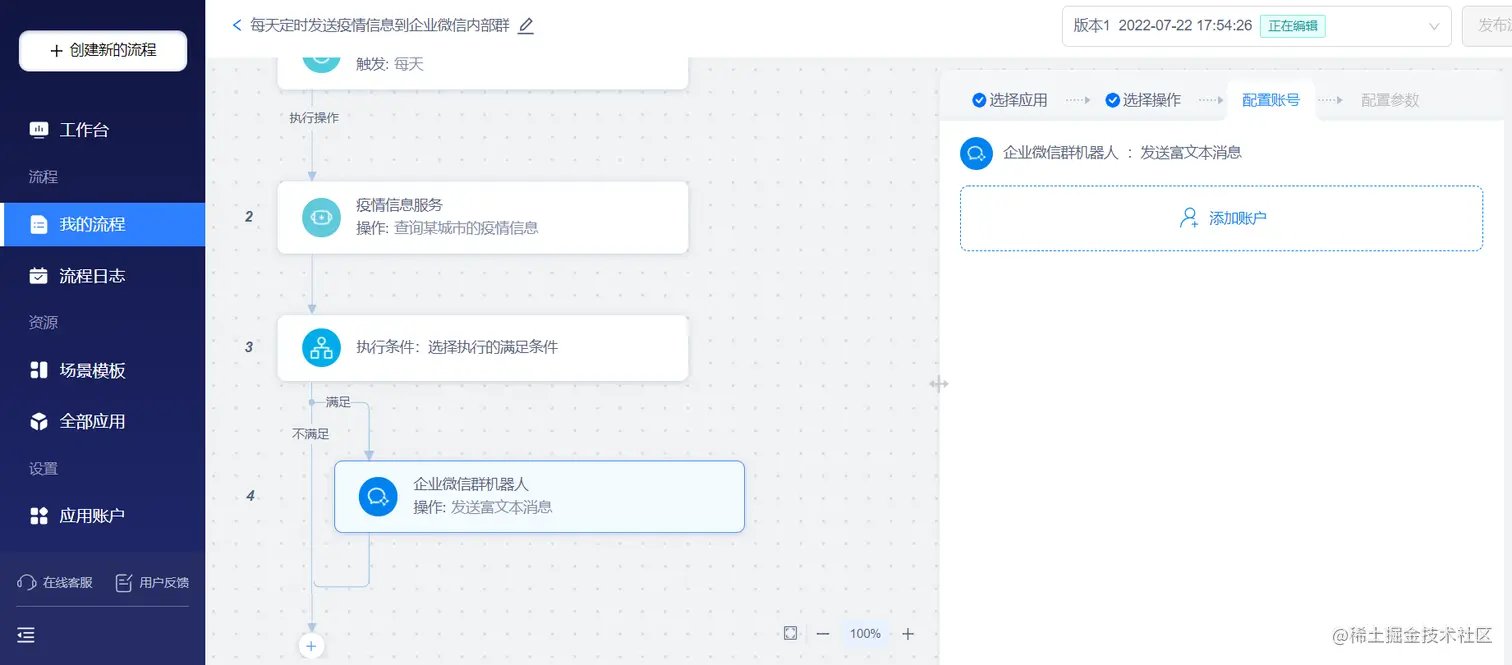The width and height of the screenshot is (1512, 665).
Task: Go back using the left arrow
Action: (237, 25)
